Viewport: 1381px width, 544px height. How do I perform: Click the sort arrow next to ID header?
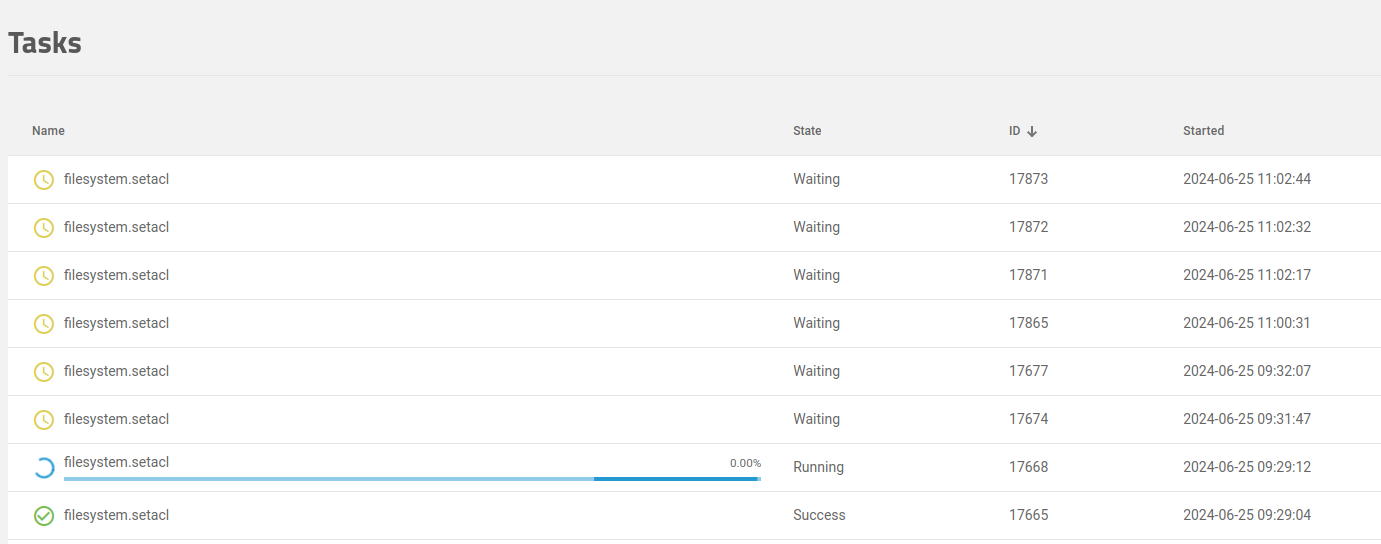pyautogui.click(x=1032, y=131)
